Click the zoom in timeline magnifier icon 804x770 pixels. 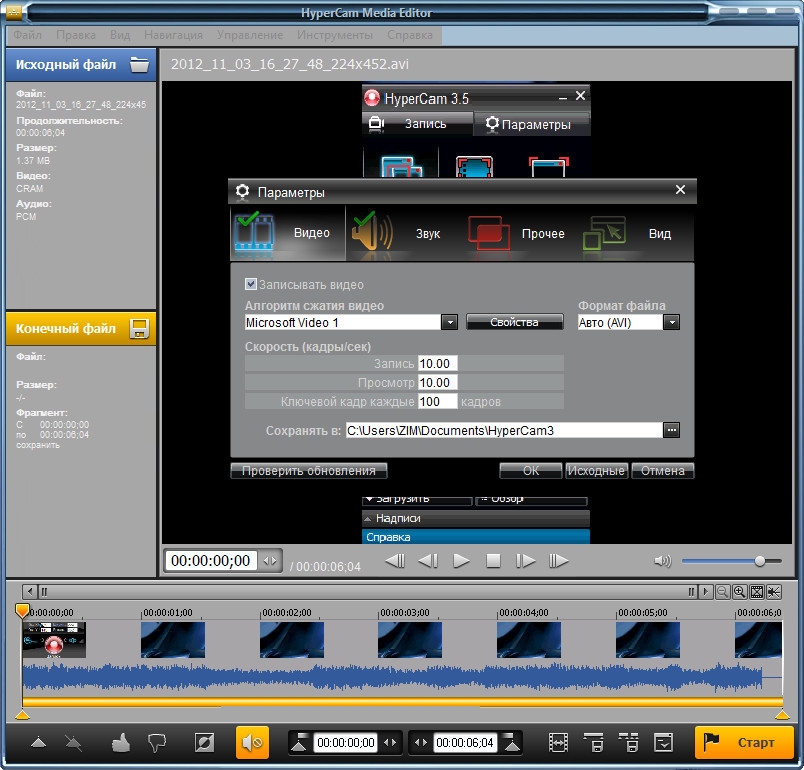coord(739,592)
